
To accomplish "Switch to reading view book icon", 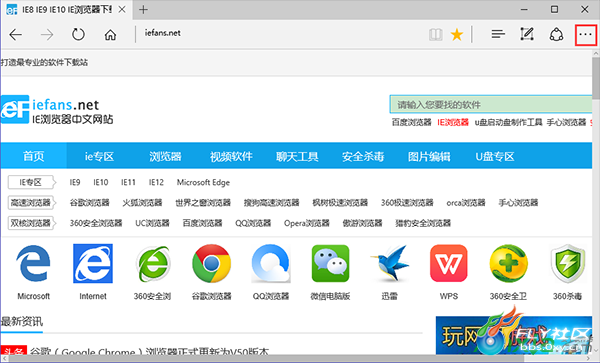I will tap(435, 35).
